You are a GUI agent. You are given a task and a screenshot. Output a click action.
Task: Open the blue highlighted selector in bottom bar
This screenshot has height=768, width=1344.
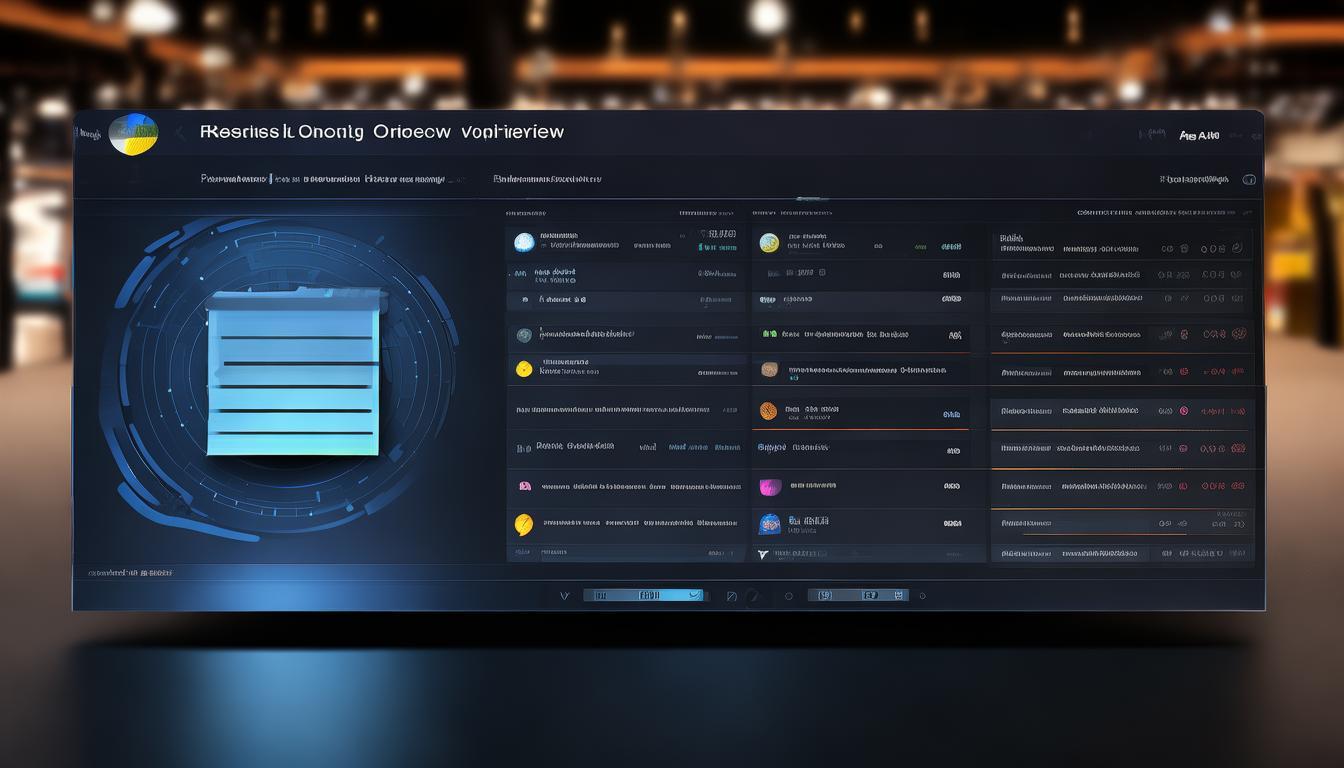click(x=645, y=595)
